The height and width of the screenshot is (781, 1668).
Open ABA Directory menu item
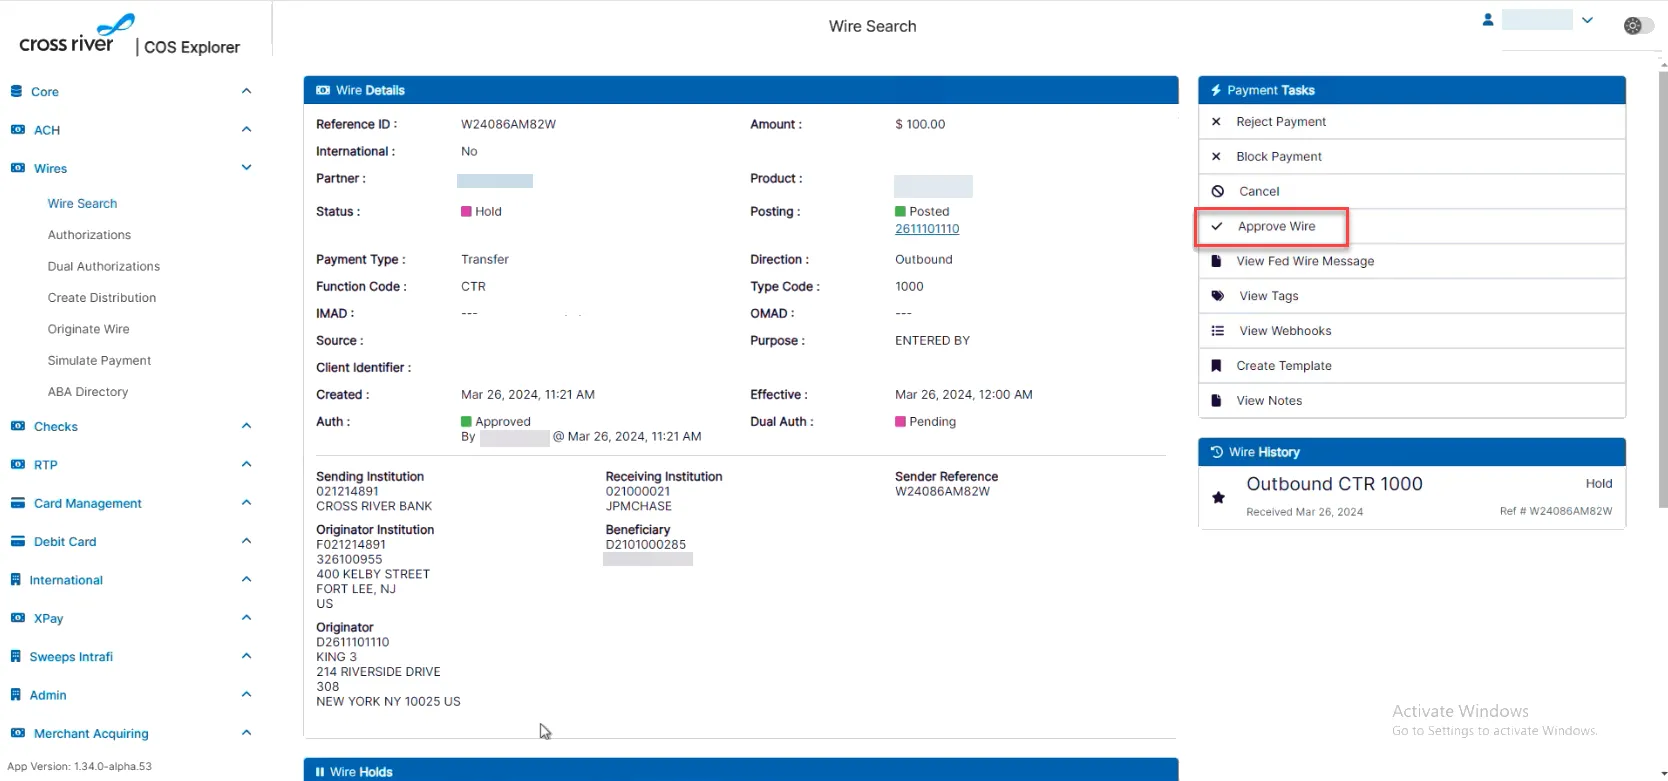(88, 392)
